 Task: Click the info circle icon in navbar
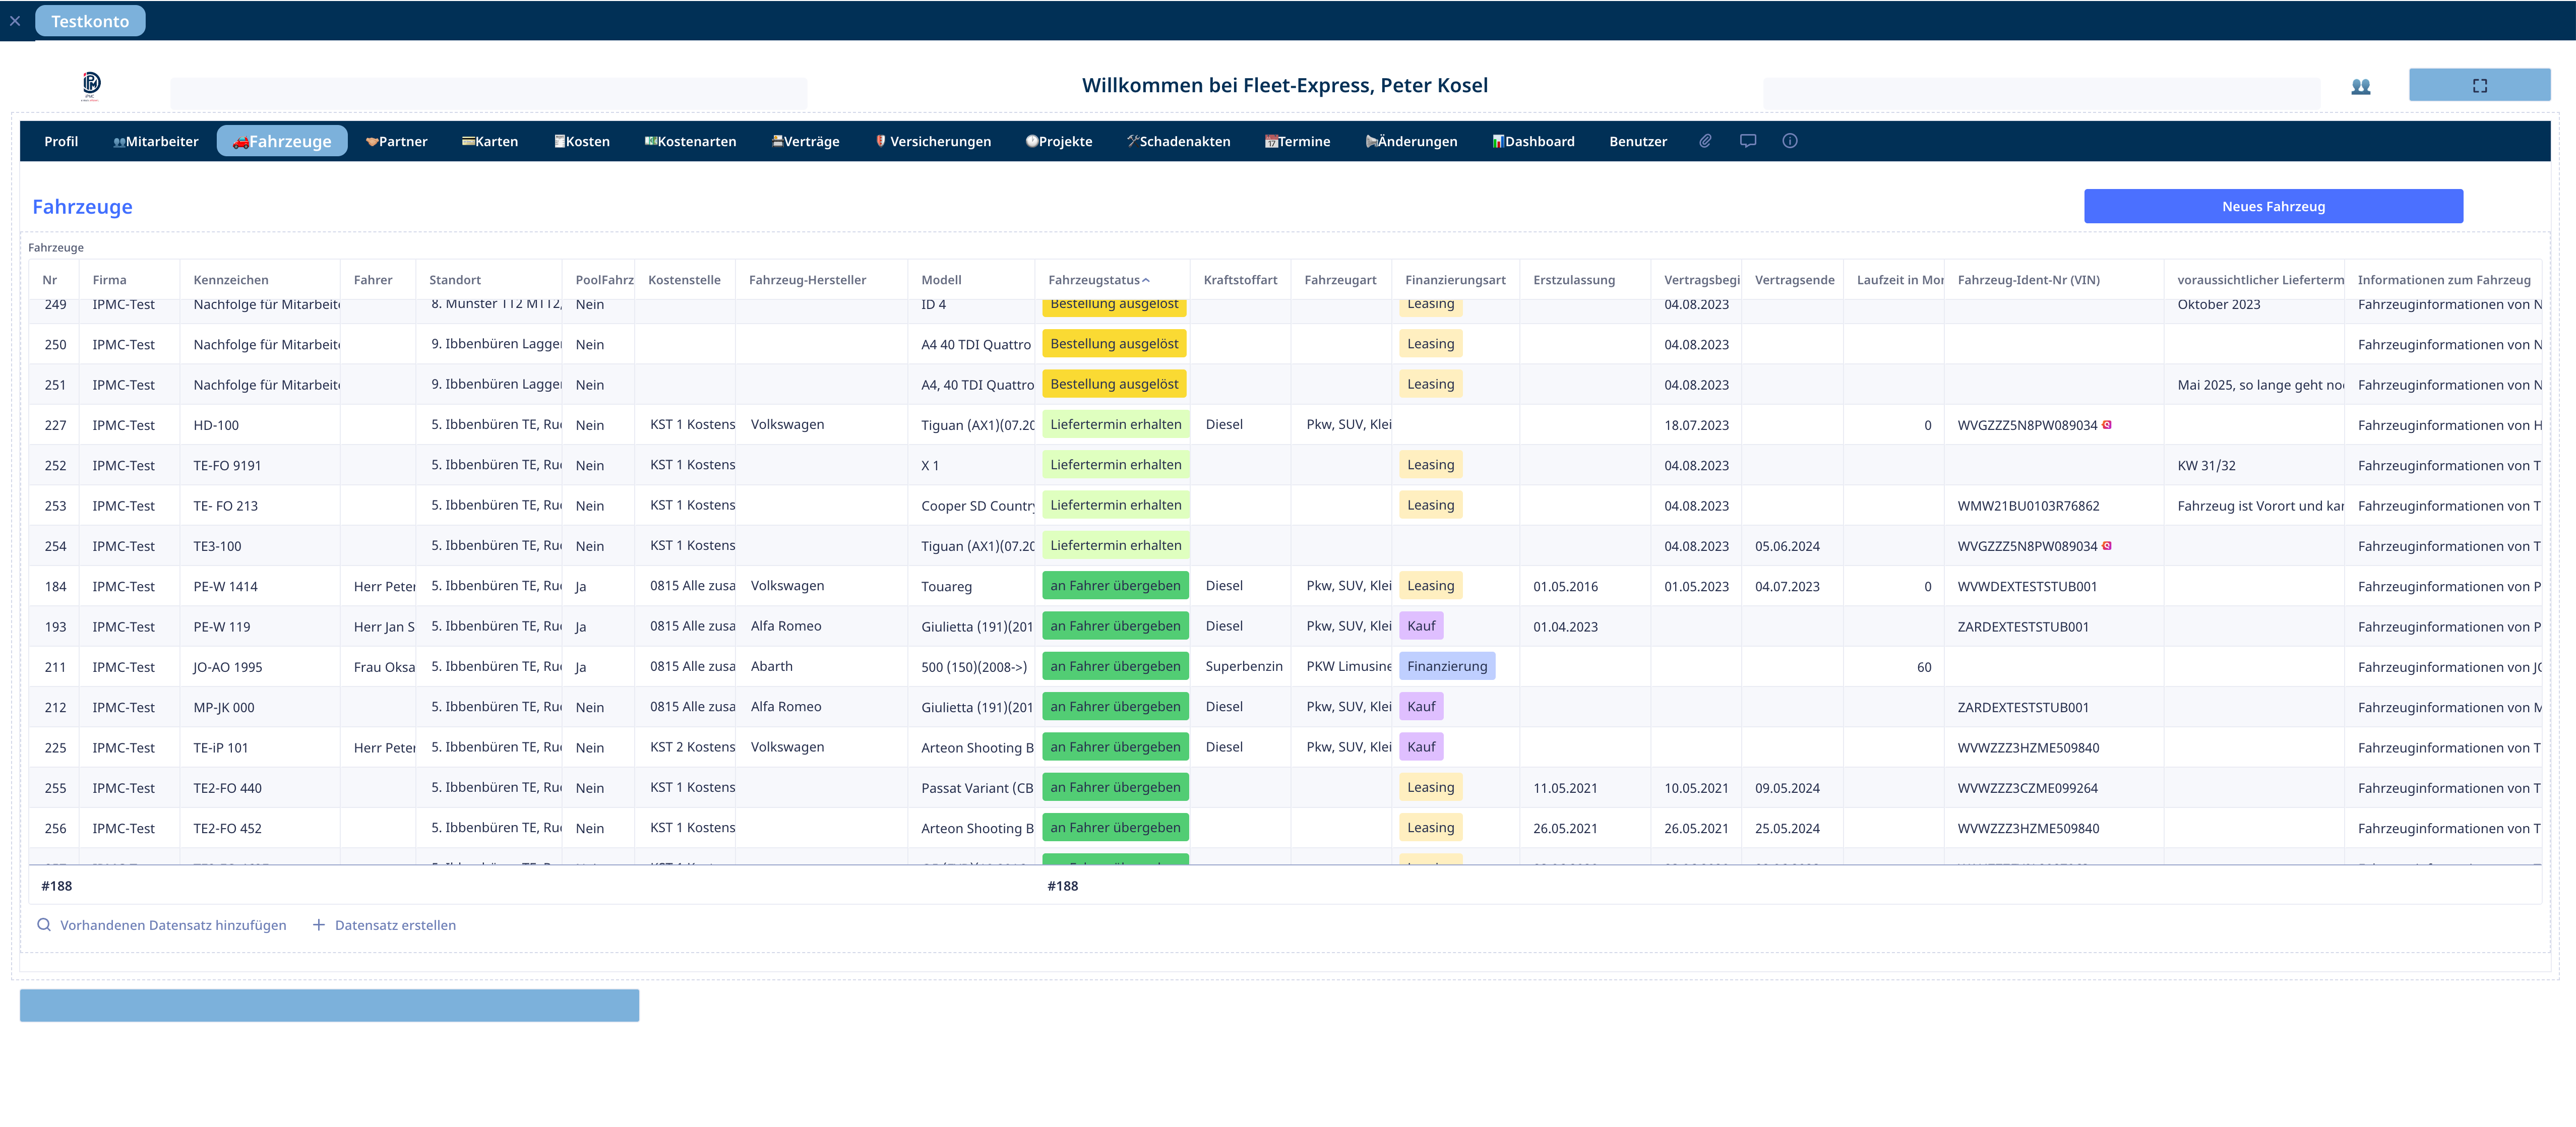pyautogui.click(x=1789, y=141)
